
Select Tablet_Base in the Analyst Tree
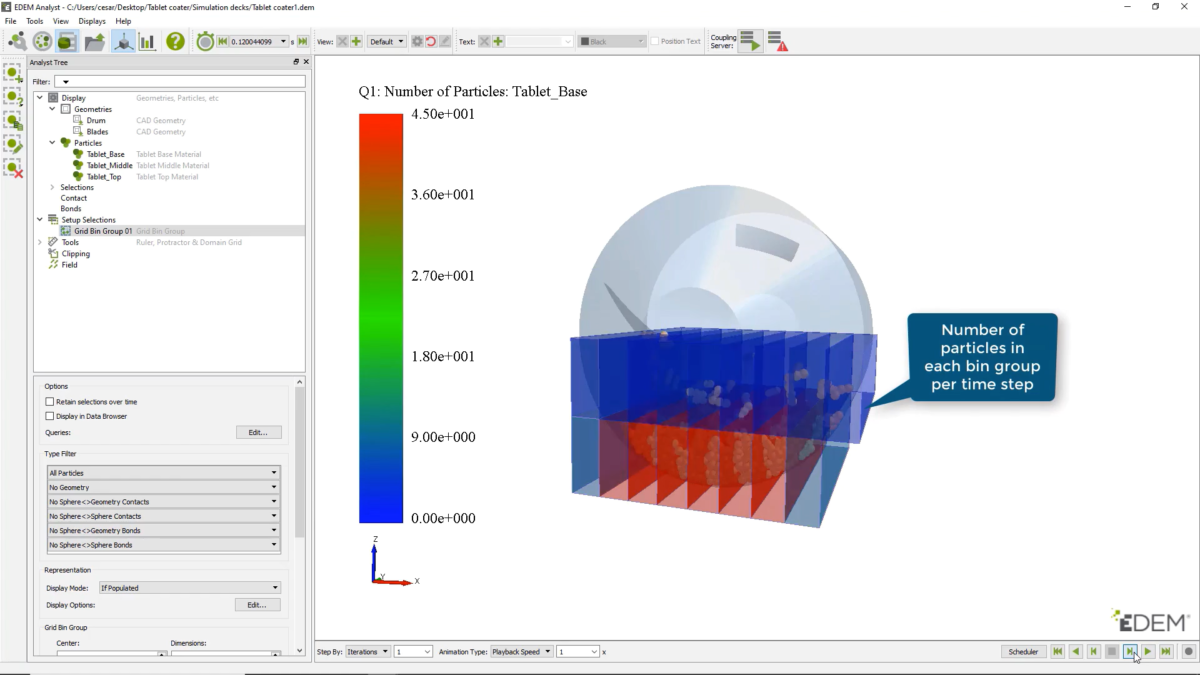tap(105, 154)
